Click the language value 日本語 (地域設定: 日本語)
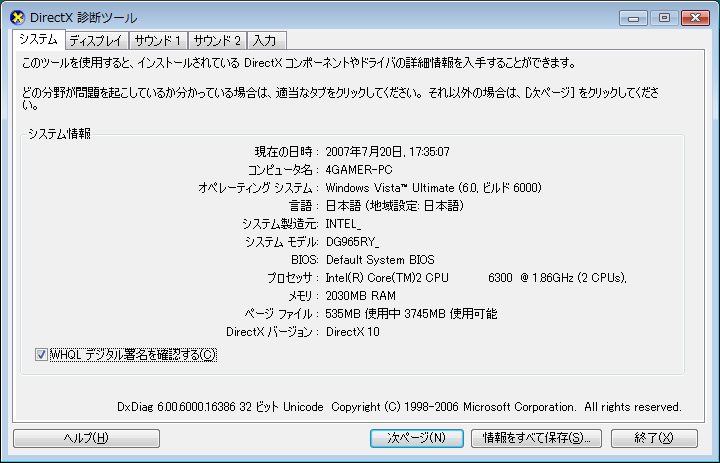Viewport: 720px width, 463px height. (x=394, y=206)
